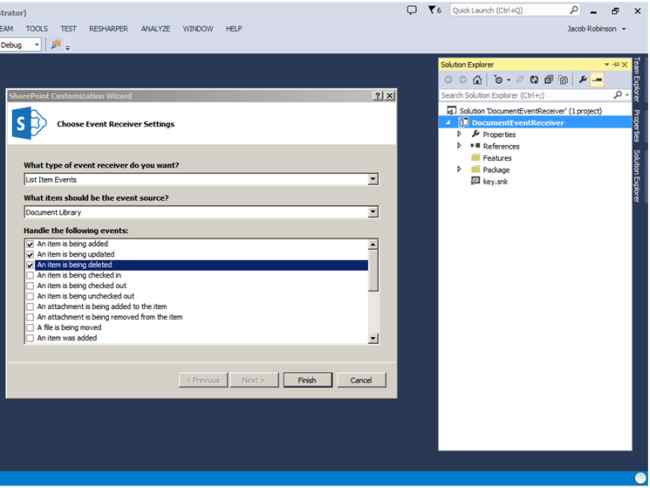
Task: Click the Finish button
Action: pos(307,380)
